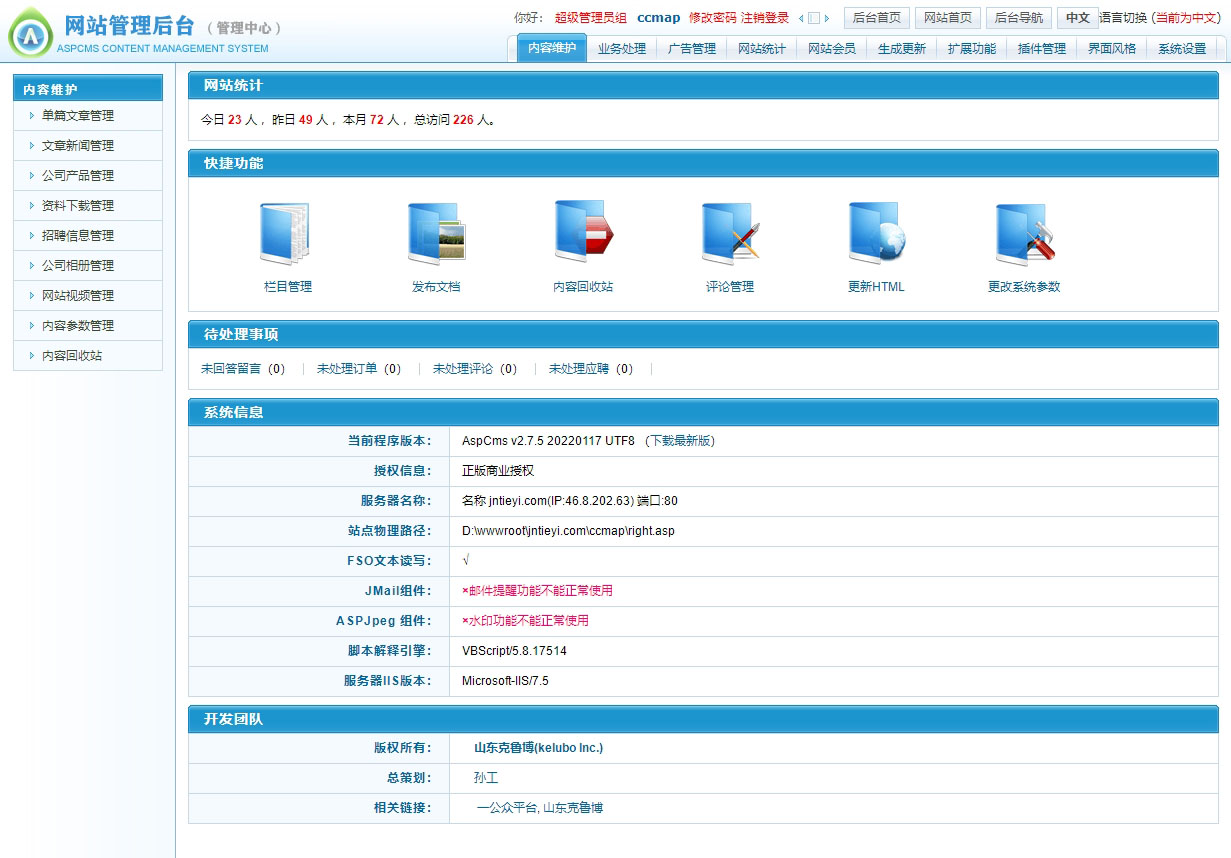This screenshot has width=1231, height=858.
Task: Click the left arrow beside 注销登录
Action: (801, 18)
